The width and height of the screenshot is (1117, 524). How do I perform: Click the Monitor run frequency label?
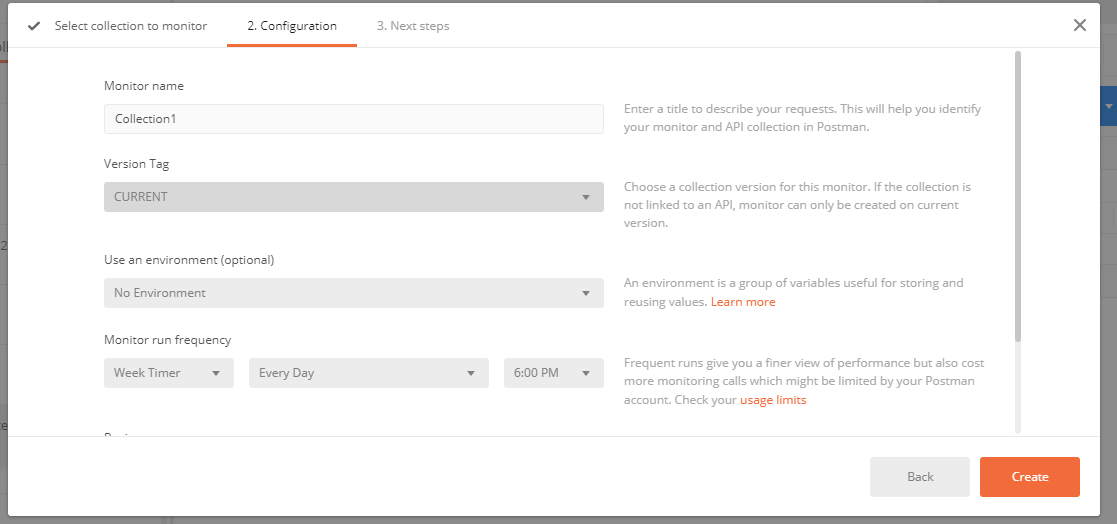pos(167,340)
